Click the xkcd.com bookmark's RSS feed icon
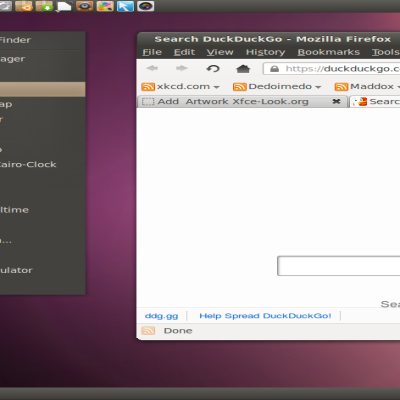Image resolution: width=400 pixels, height=400 pixels. (x=148, y=87)
